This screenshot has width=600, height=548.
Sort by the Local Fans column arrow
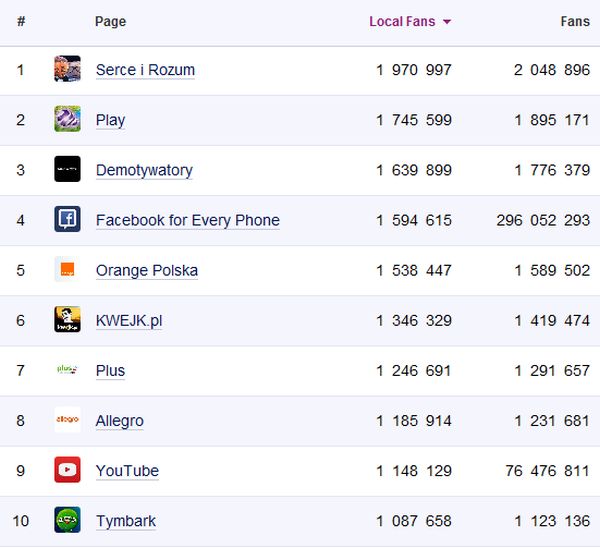click(446, 21)
